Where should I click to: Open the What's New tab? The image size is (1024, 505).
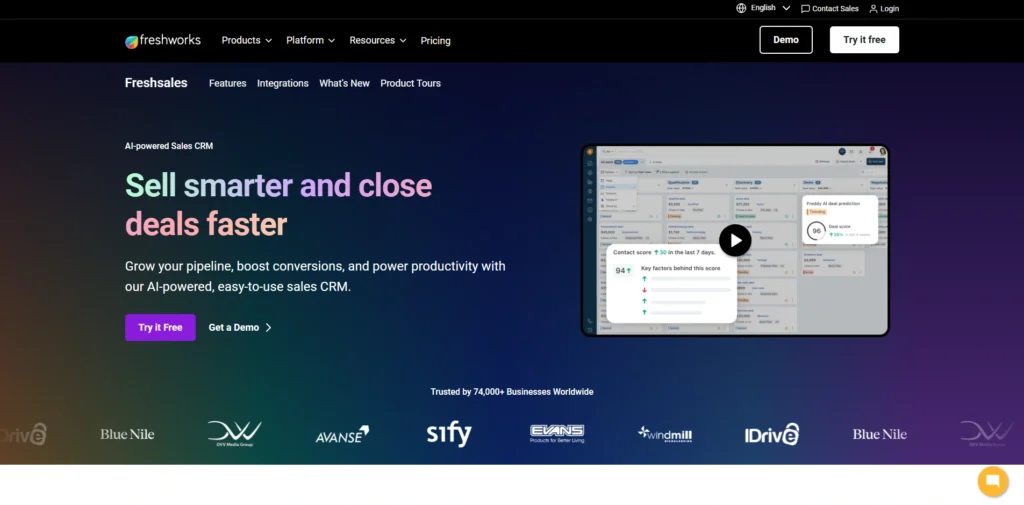coord(344,83)
